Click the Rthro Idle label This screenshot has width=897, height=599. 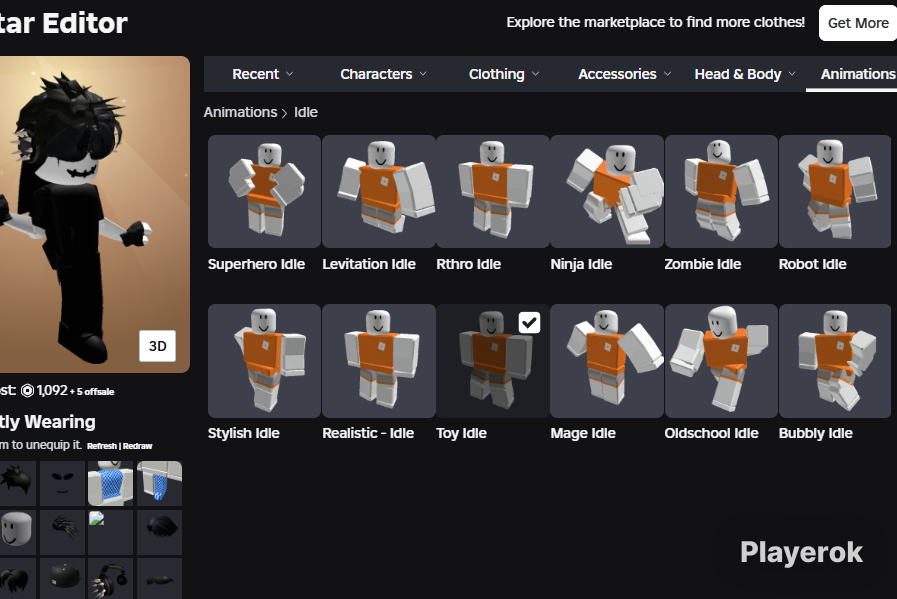[469, 264]
